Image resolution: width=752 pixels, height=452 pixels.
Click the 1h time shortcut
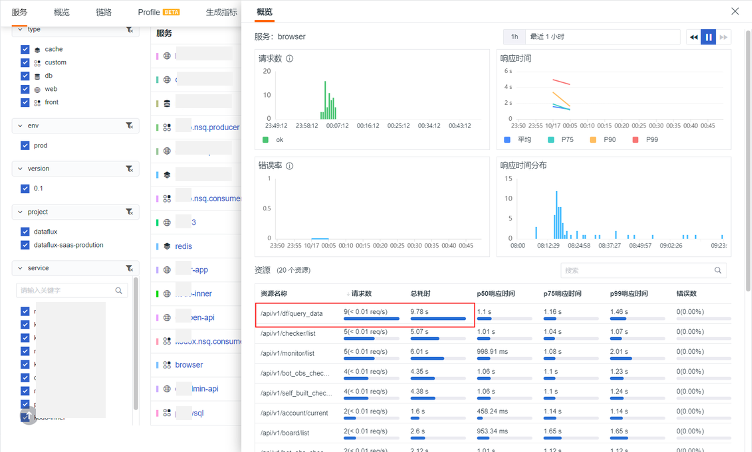pos(514,37)
